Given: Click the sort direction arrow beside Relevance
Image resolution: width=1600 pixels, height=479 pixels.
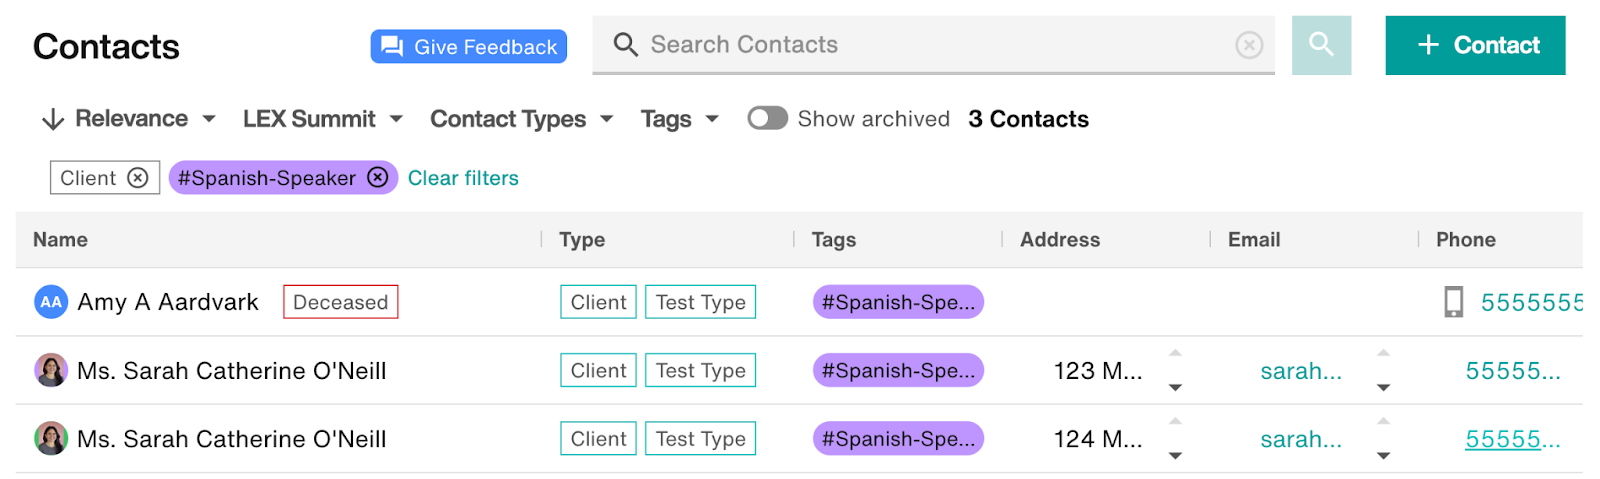Looking at the screenshot, I should tap(53, 119).
